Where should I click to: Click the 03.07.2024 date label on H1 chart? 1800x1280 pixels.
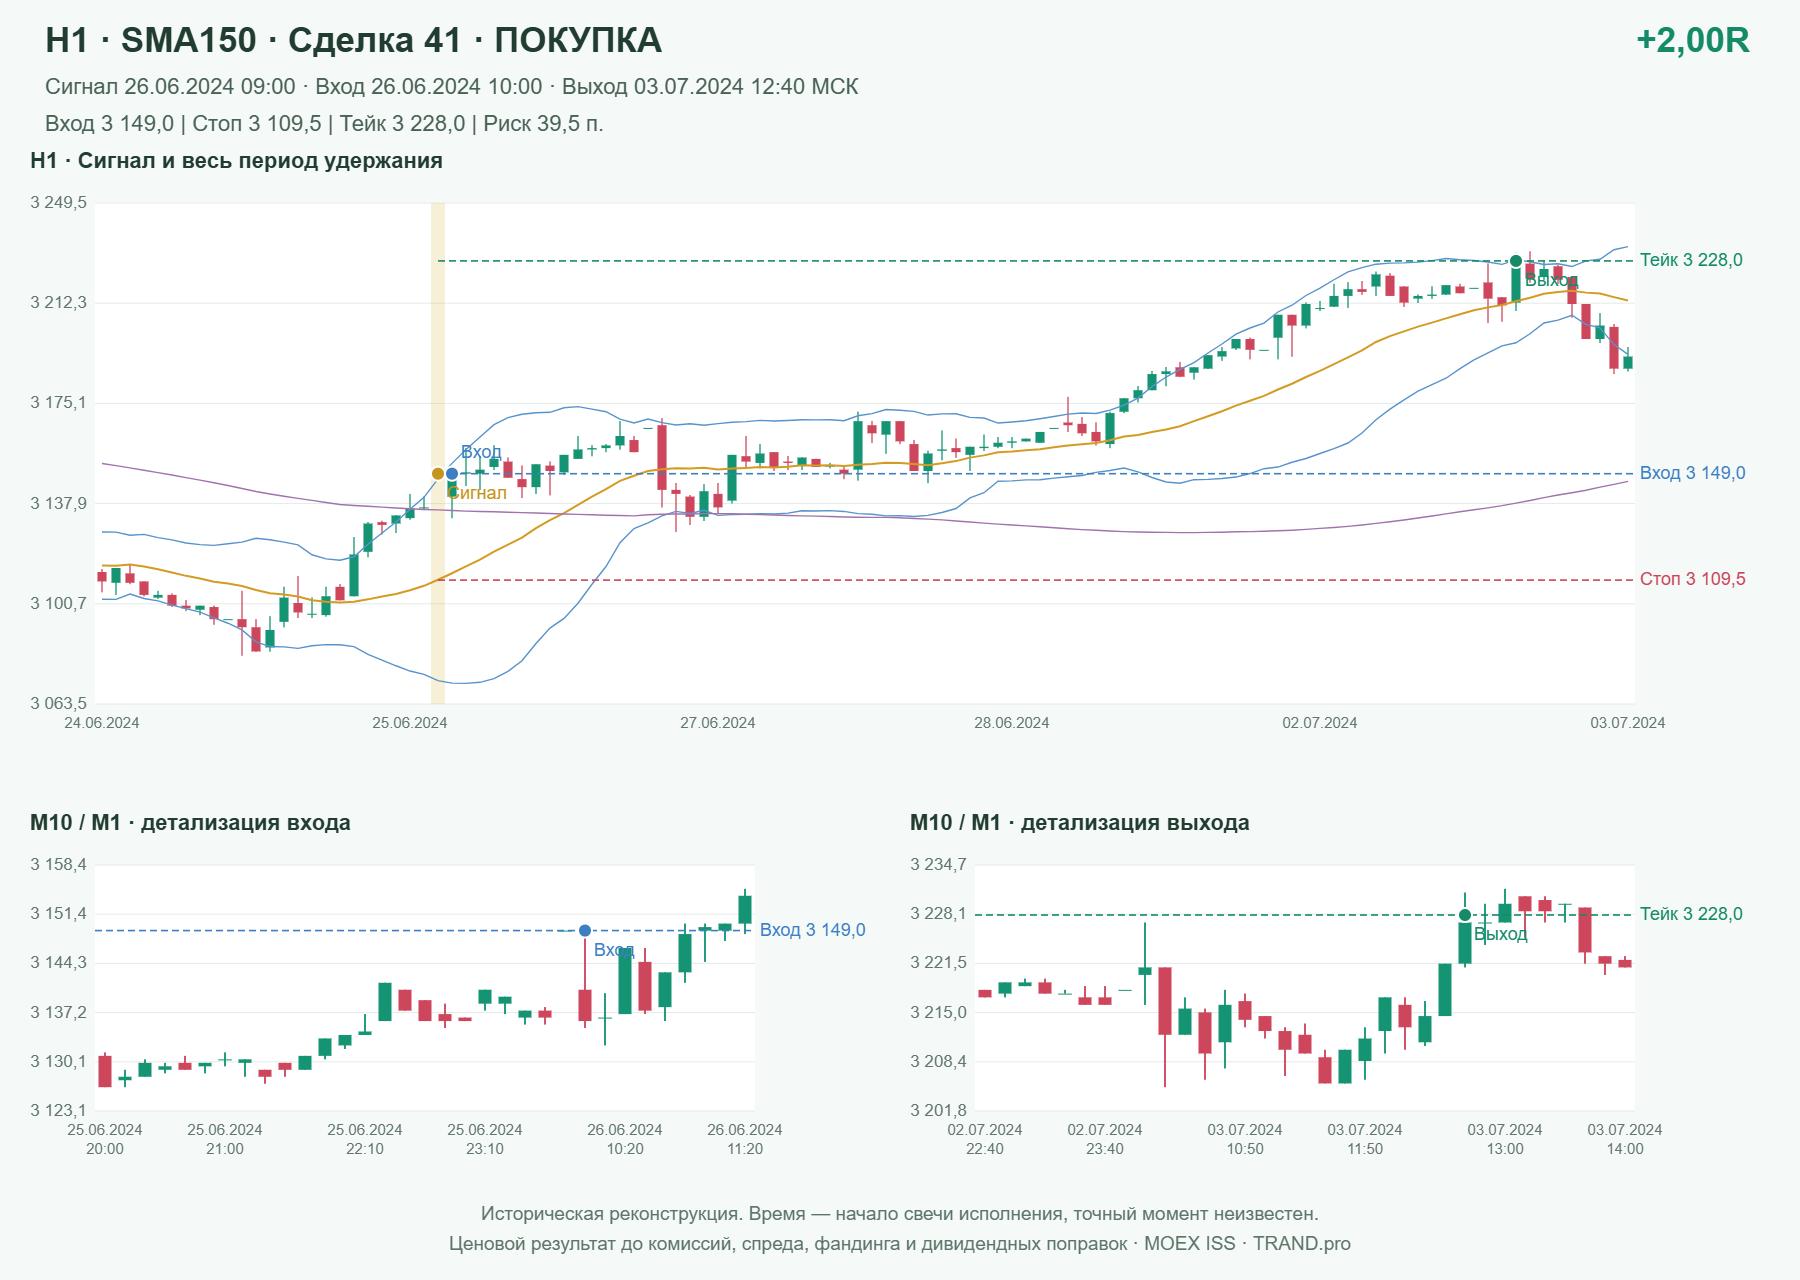[1628, 723]
